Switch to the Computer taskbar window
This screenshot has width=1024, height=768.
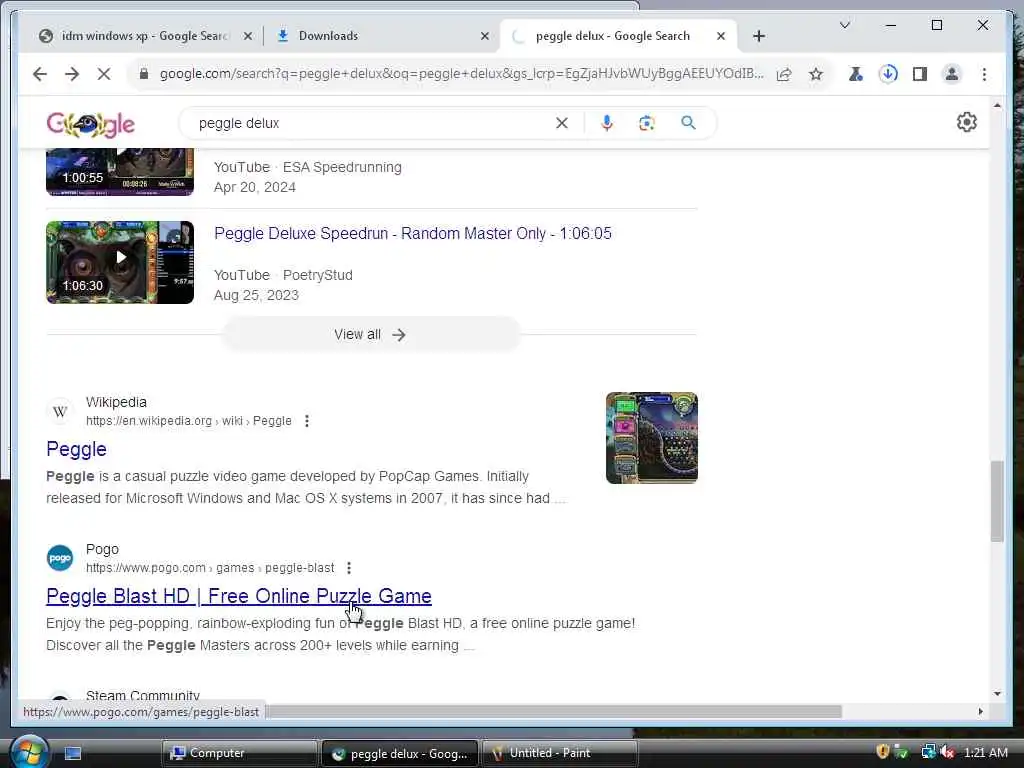240,753
